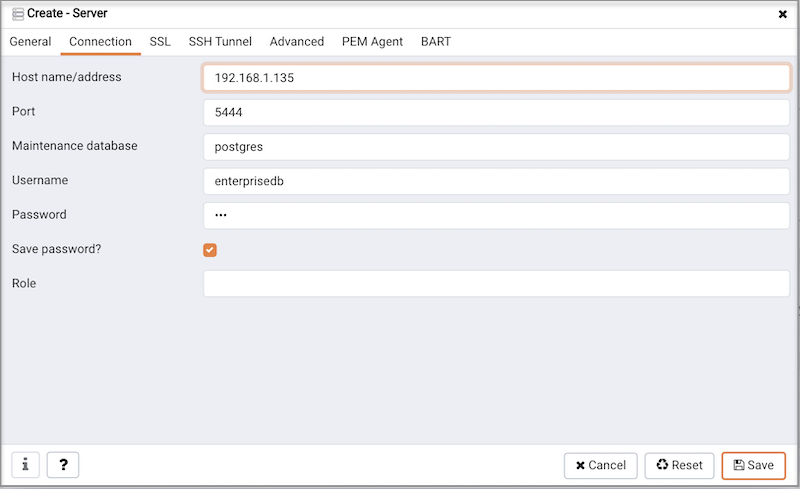This screenshot has height=489, width=800.
Task: Open the PEM Agent tab
Action: 372,42
